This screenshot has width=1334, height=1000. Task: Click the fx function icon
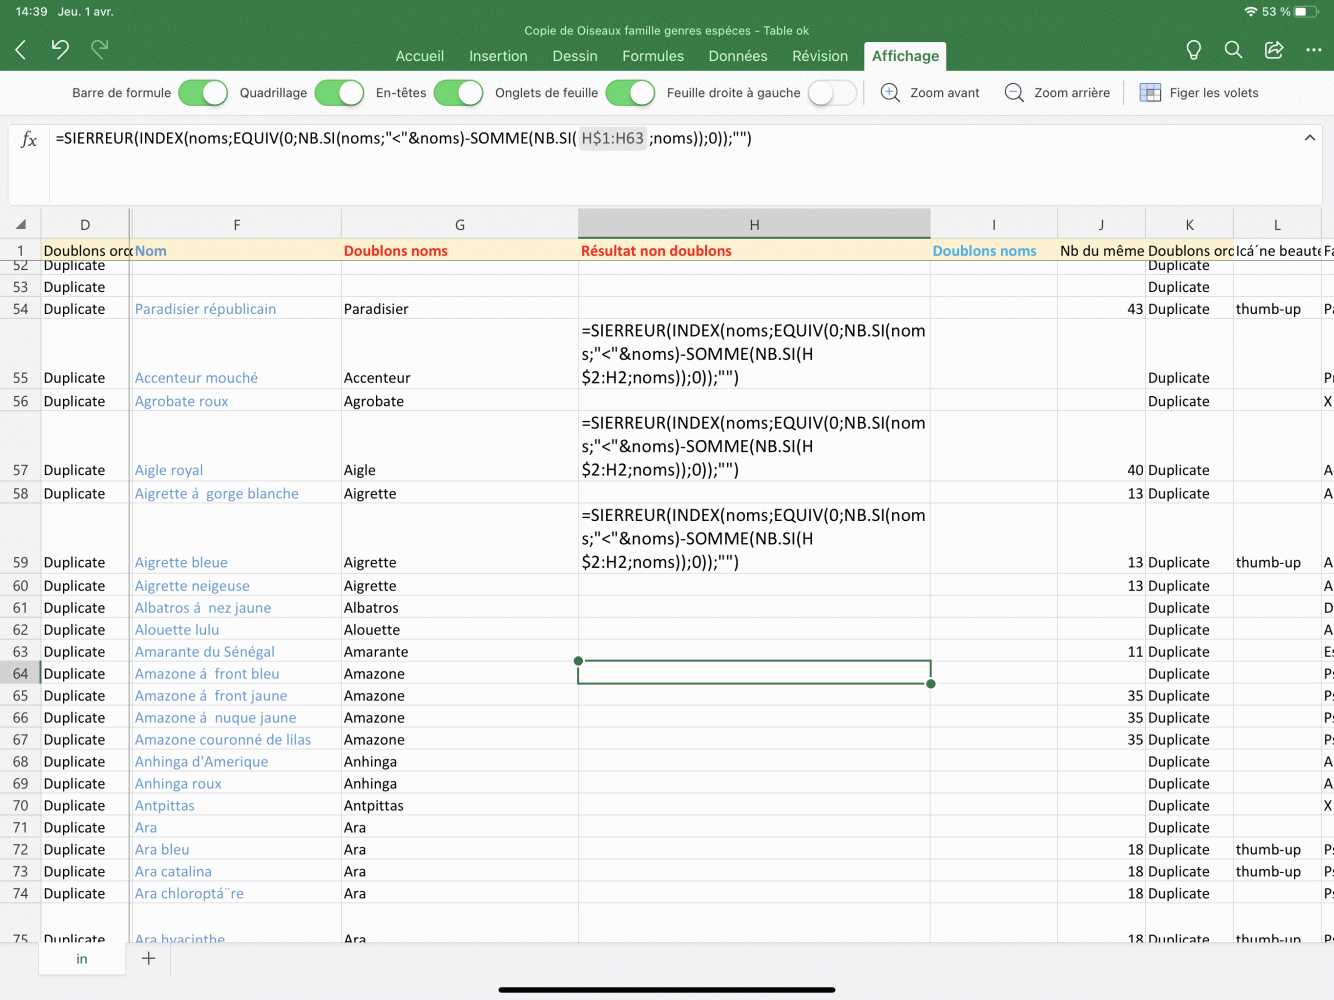(x=29, y=139)
